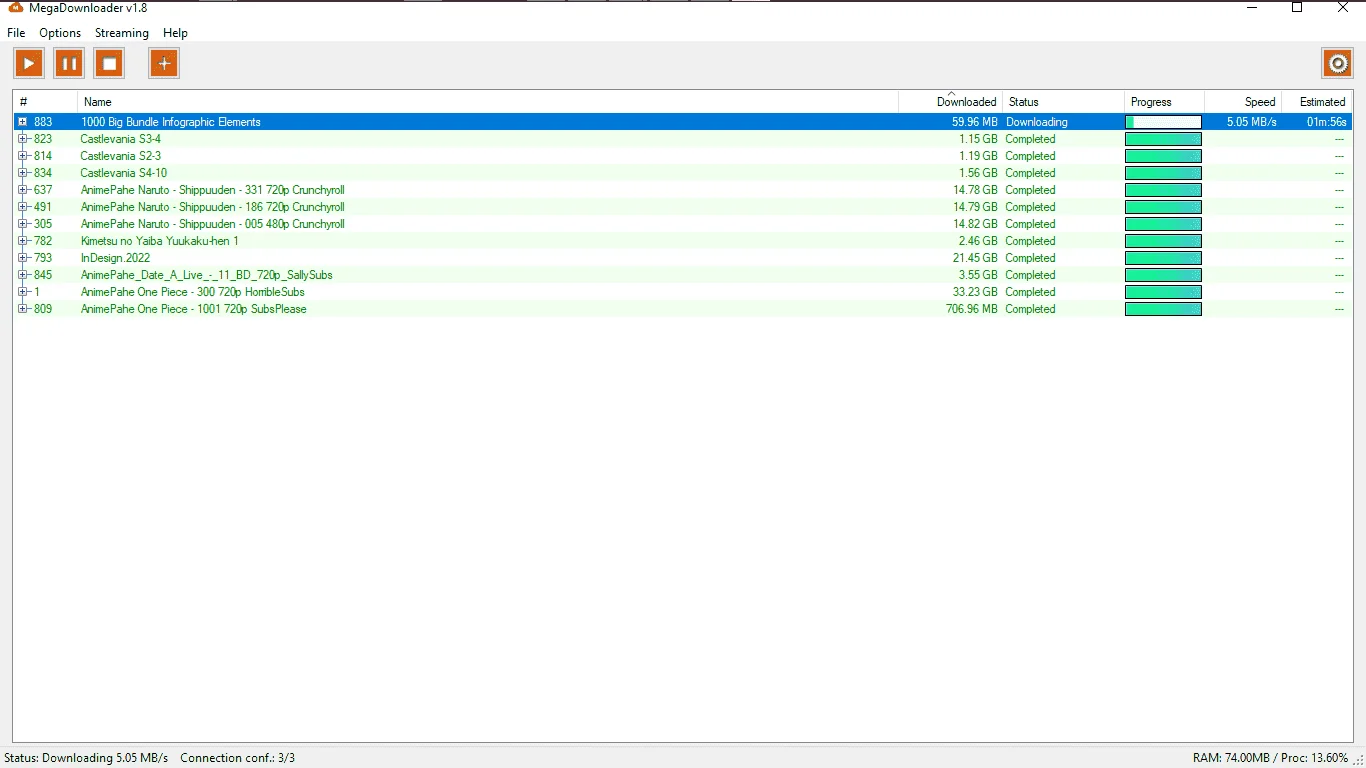Open configuration via the gear icon
The width and height of the screenshot is (1366, 768).
pyautogui.click(x=1337, y=64)
